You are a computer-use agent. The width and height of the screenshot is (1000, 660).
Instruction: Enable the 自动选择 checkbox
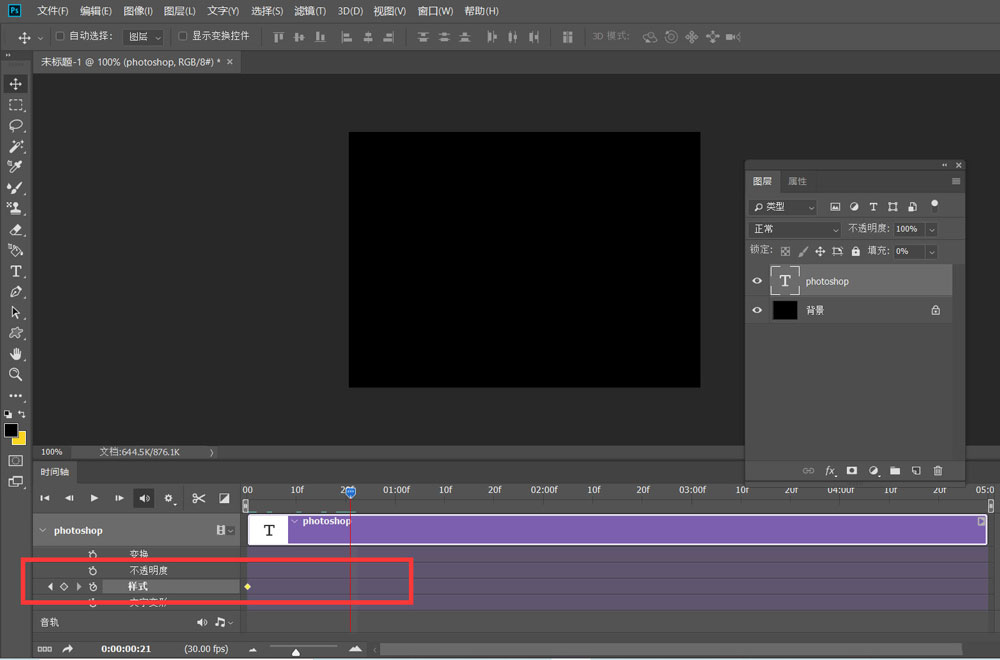click(x=60, y=37)
